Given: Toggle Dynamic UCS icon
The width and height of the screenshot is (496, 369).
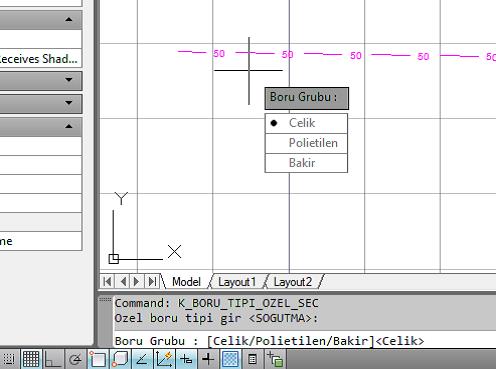Looking at the screenshot, I should pyautogui.click(x=164, y=359).
